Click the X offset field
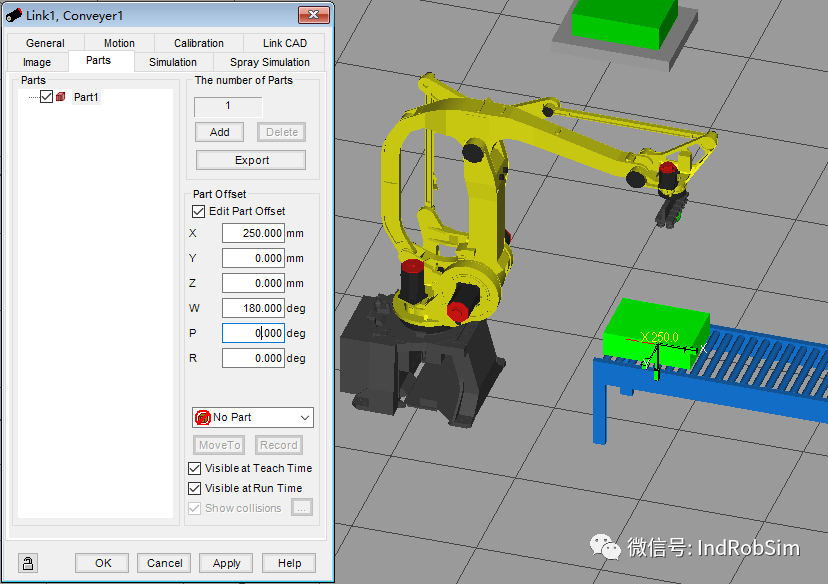This screenshot has width=828, height=584. tap(253, 233)
